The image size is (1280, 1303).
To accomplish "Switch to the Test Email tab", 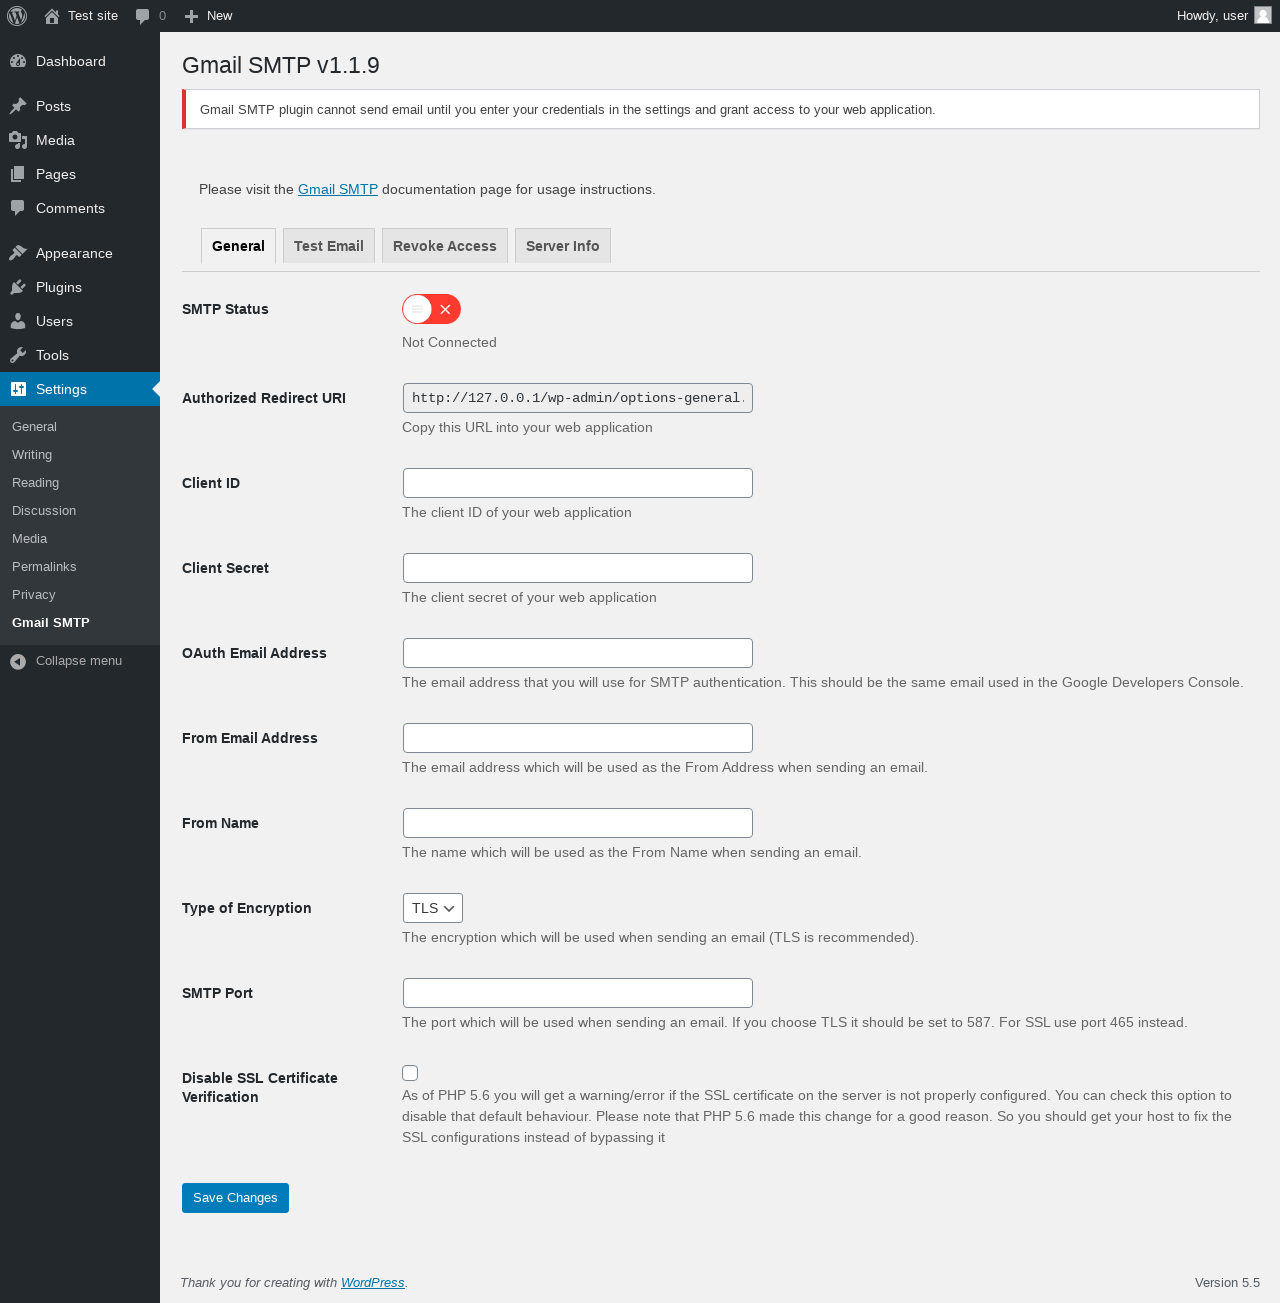I will [x=329, y=246].
